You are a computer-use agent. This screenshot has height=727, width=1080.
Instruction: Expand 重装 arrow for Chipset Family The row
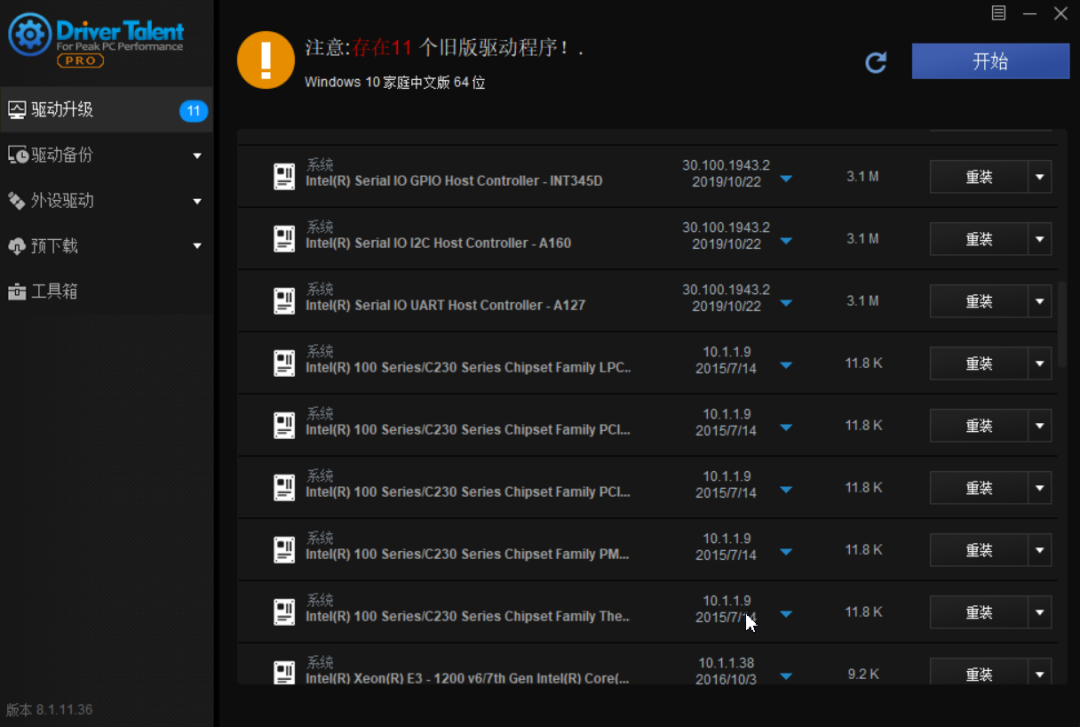coord(1039,612)
